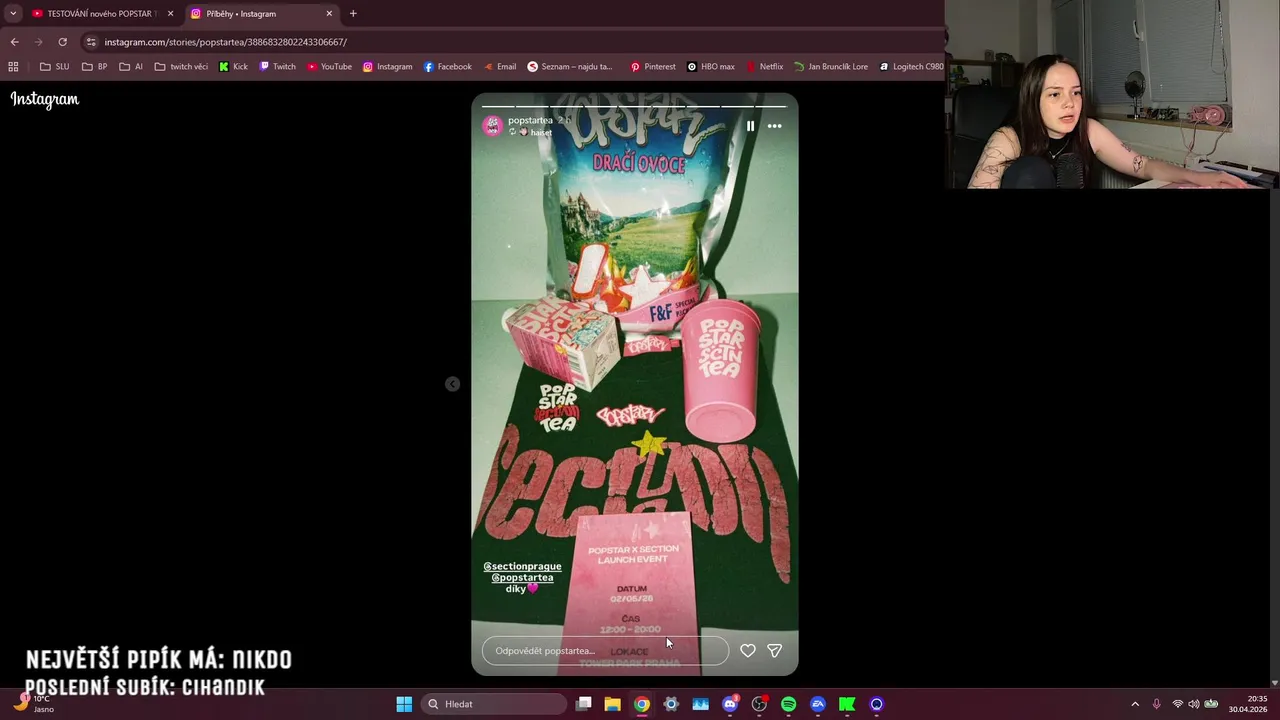Open the Settings gear app in taskbar
The width and height of the screenshot is (1280, 720).
tap(671, 704)
